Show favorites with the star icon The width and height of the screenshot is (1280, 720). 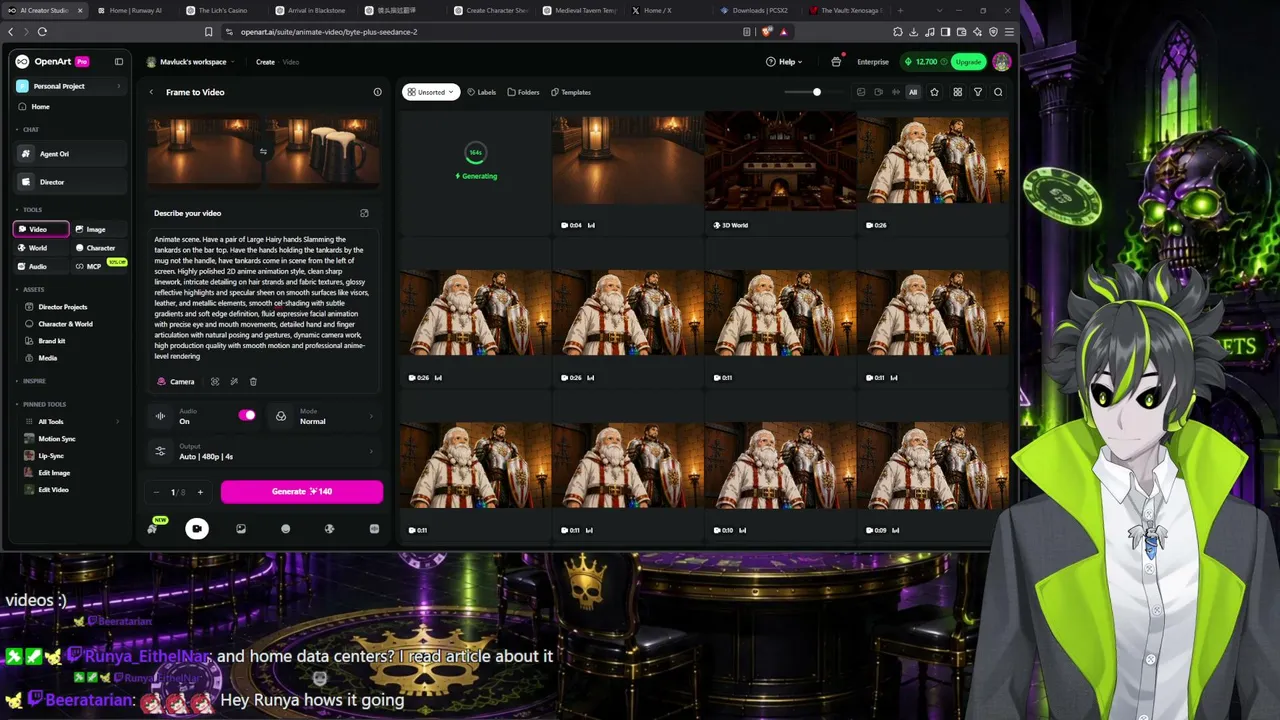[x=934, y=92]
